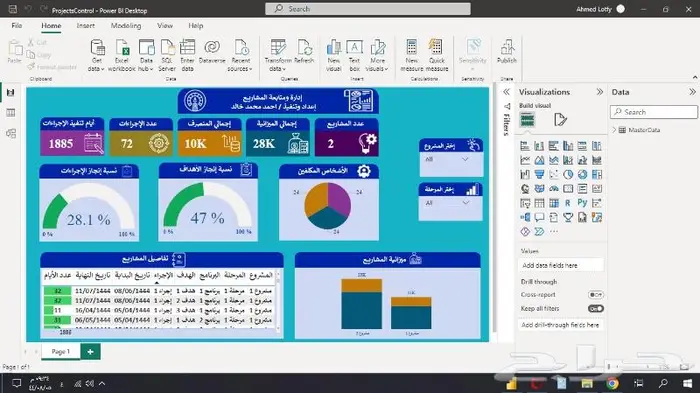Create a Quick measure
Screen dimensions: 700x393
(437, 55)
